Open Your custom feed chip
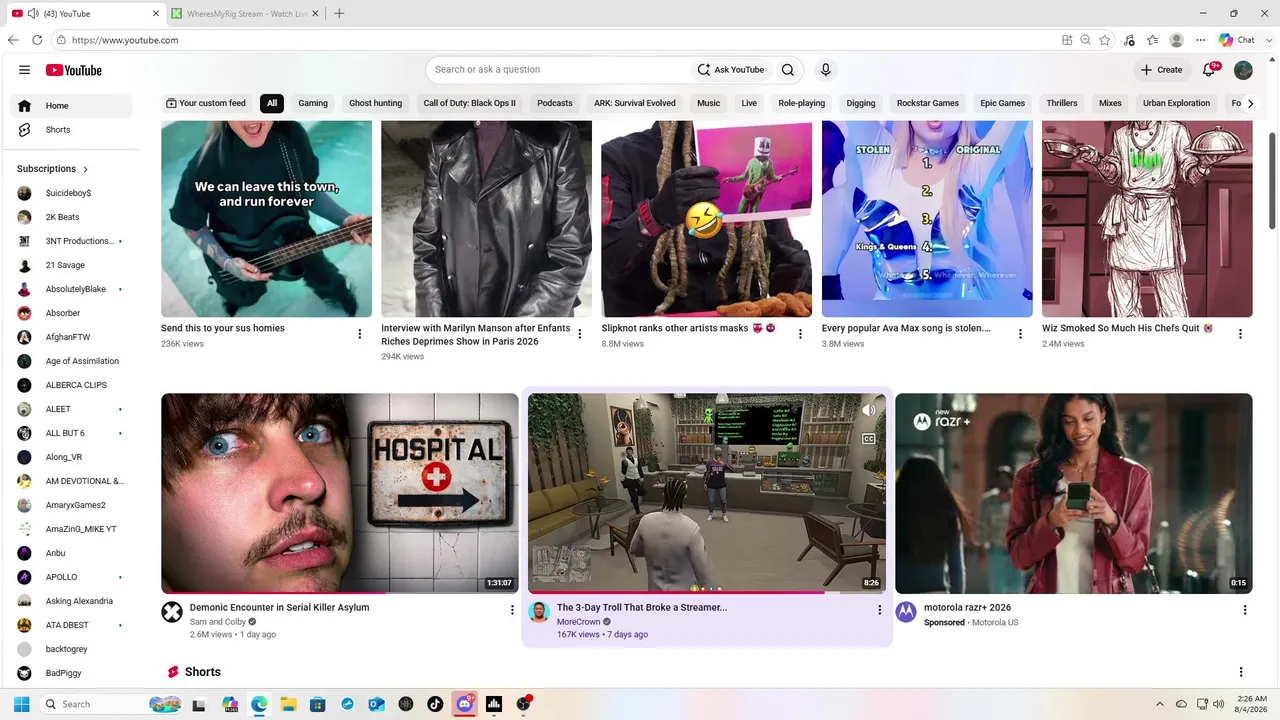 coord(206,103)
